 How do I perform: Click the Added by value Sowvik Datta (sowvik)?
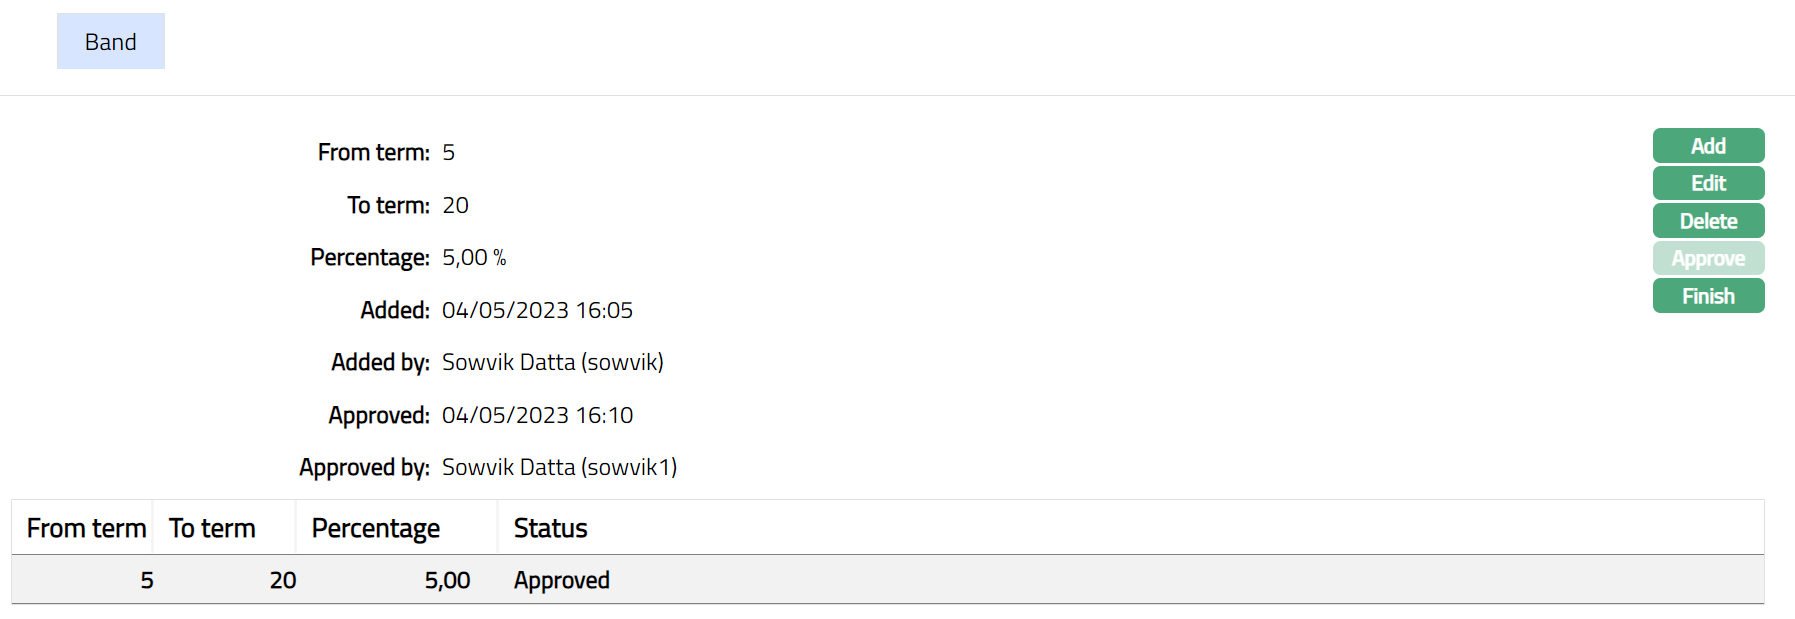tap(552, 362)
